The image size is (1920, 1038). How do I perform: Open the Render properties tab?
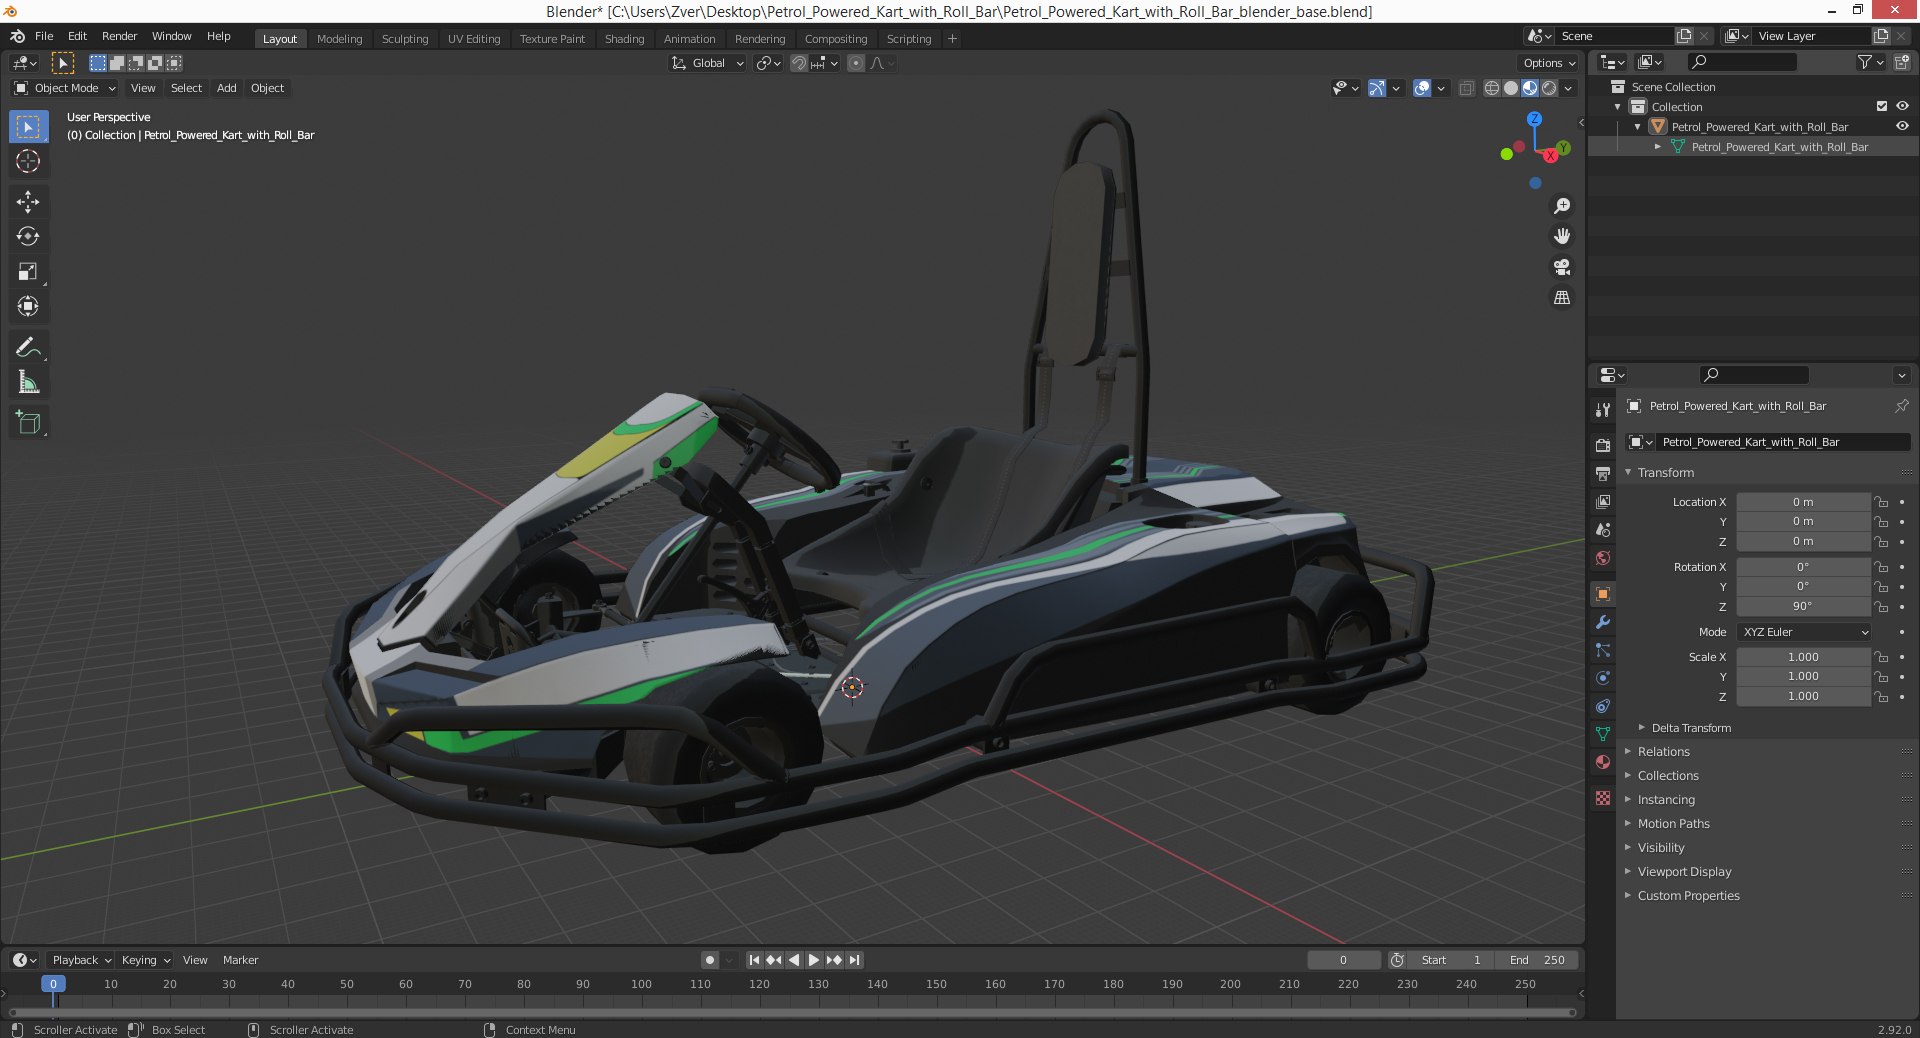(1603, 445)
